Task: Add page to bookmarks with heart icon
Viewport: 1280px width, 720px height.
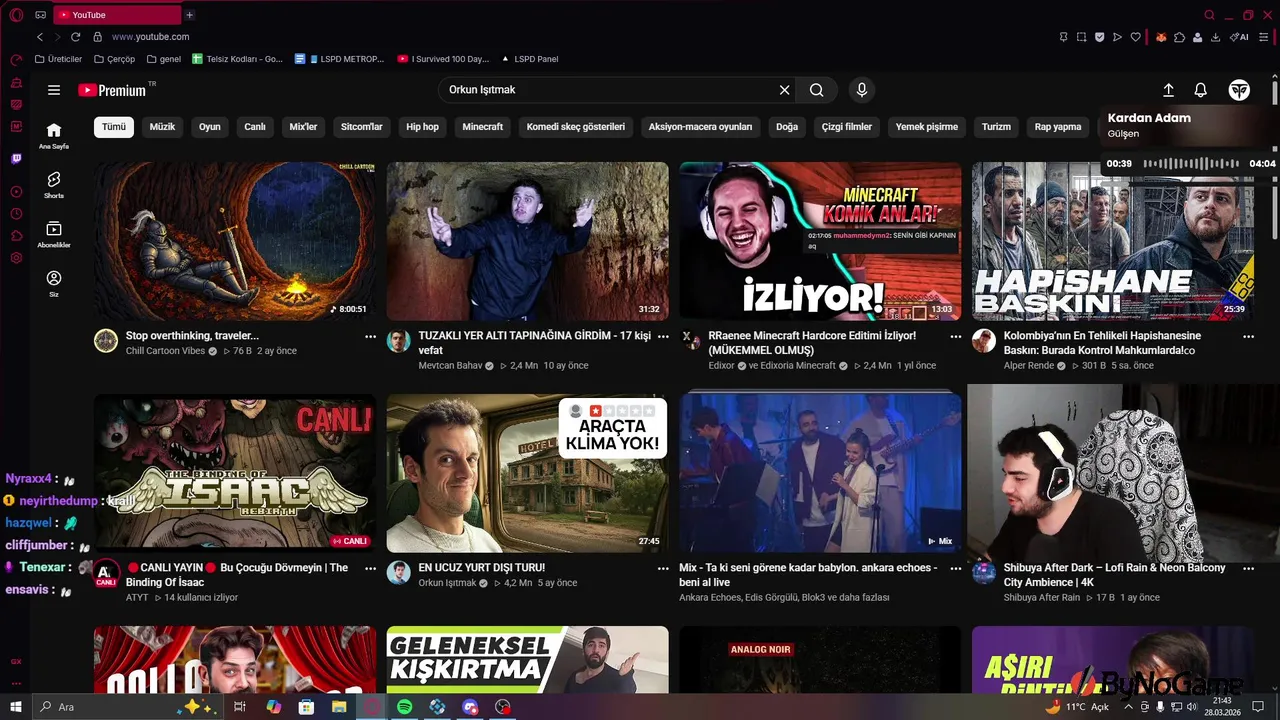Action: [x=1135, y=37]
